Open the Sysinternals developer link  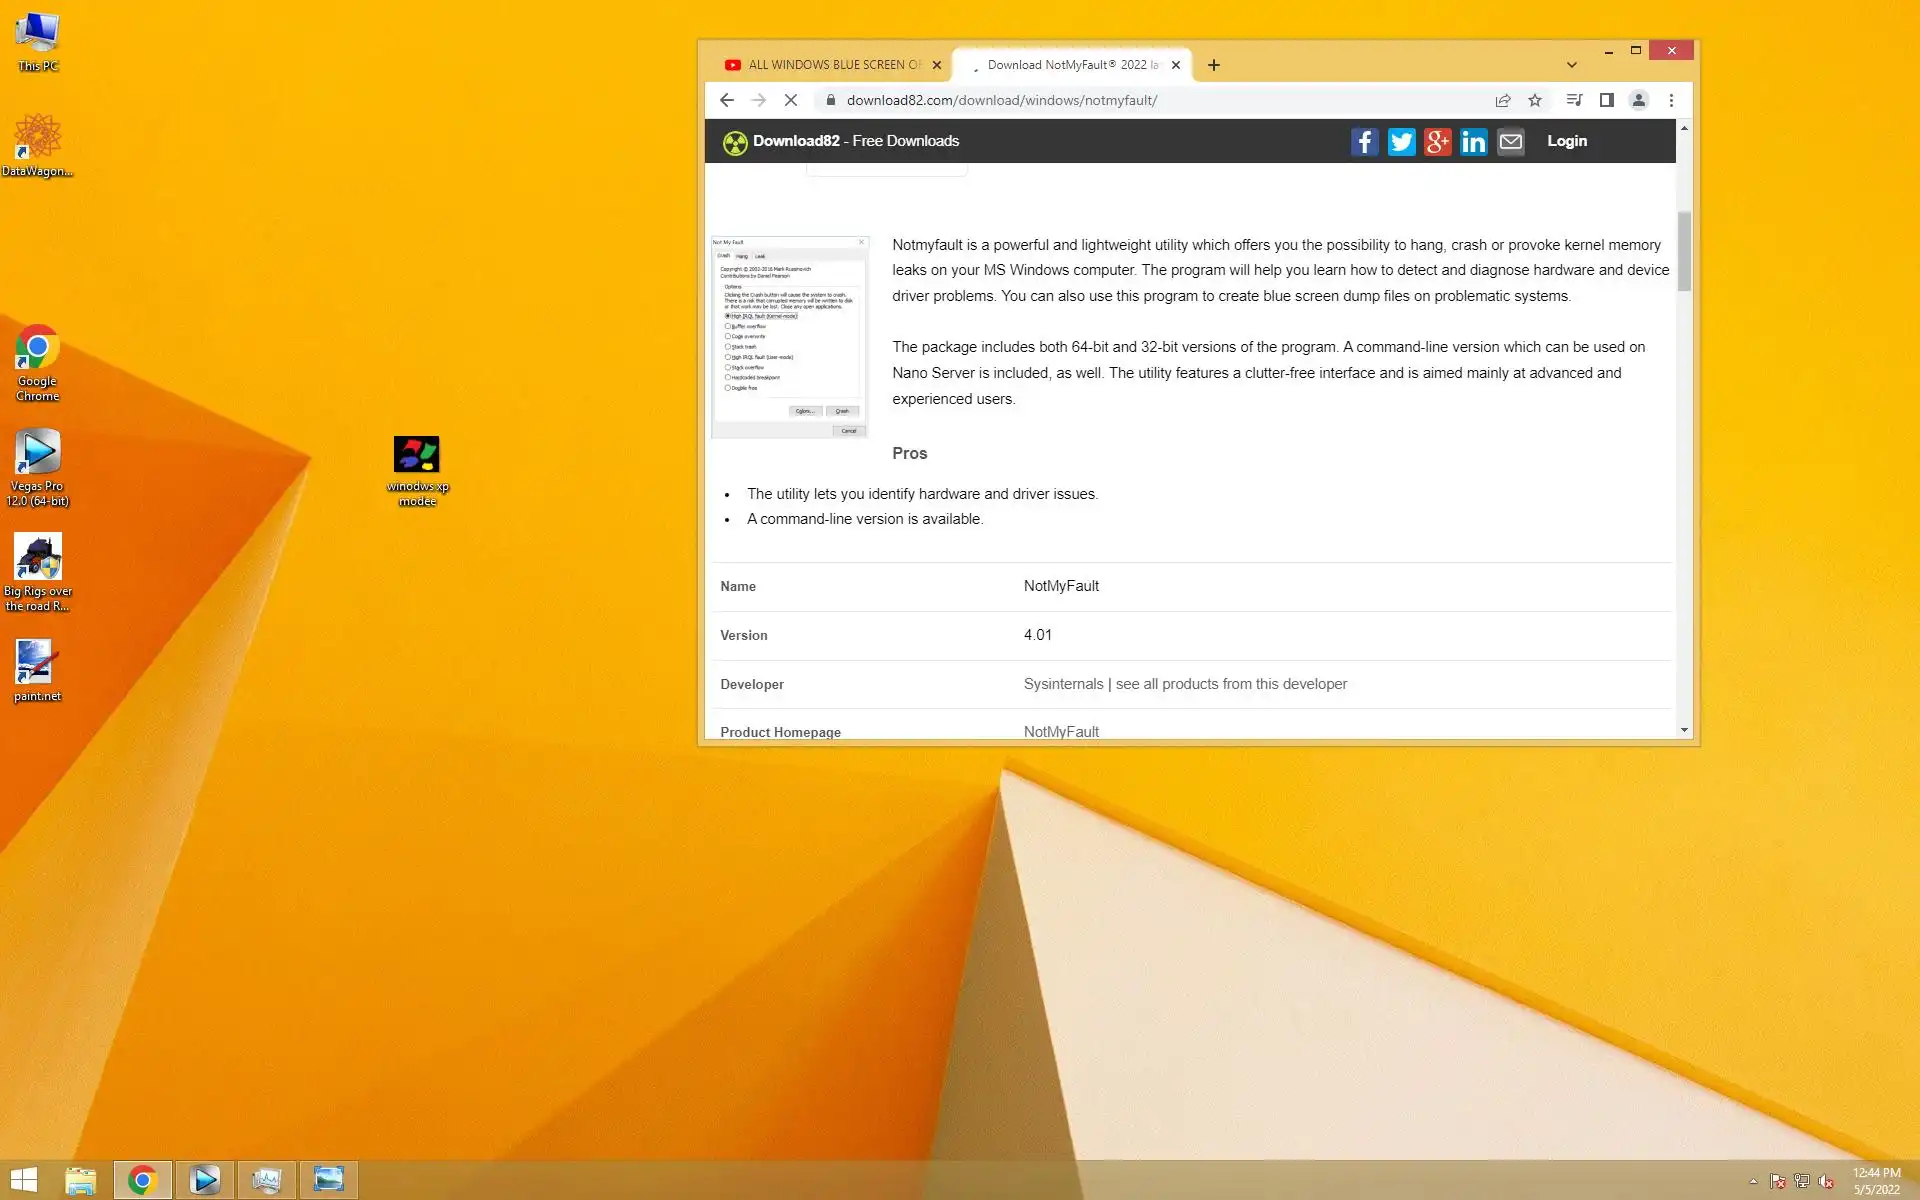tap(1063, 684)
